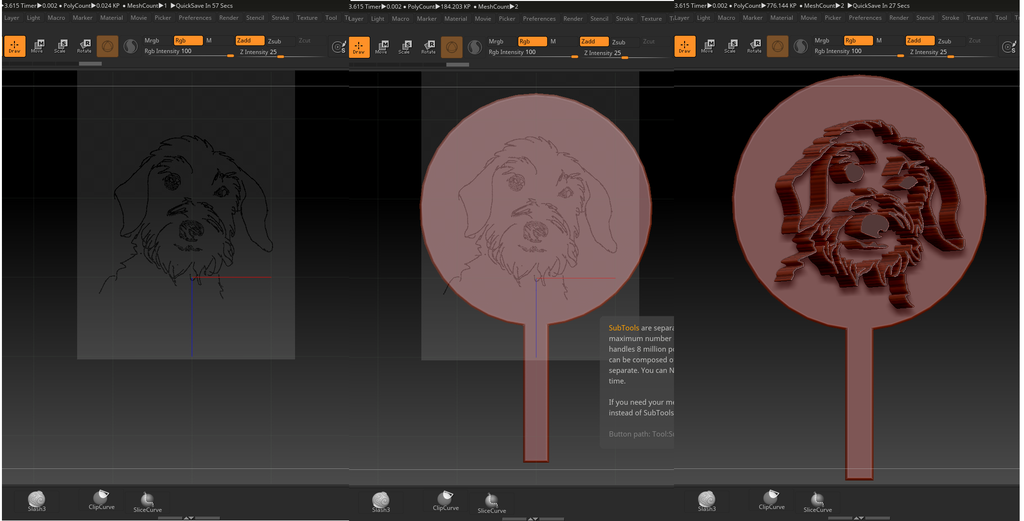Viewport: 1024px width, 521px height.
Task: Activate Scale tool in the flat disc view
Action: tap(405, 46)
